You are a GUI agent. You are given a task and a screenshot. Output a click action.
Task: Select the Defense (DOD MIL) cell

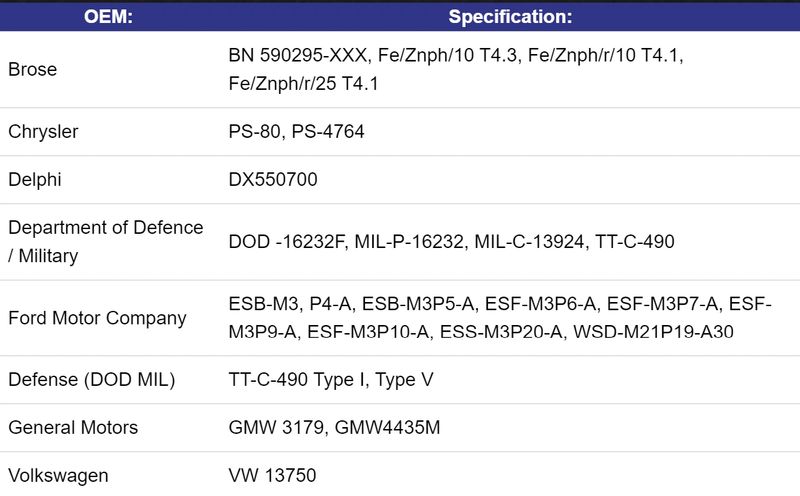pyautogui.click(x=92, y=380)
